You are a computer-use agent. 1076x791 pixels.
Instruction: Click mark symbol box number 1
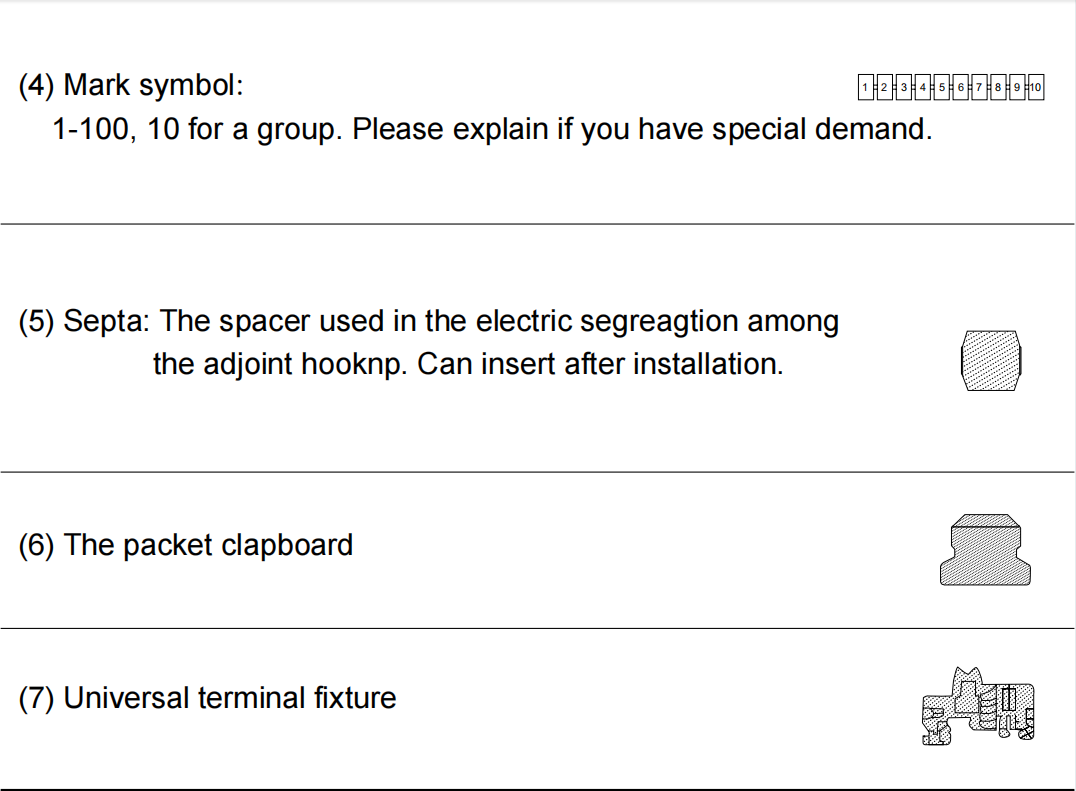(x=865, y=87)
